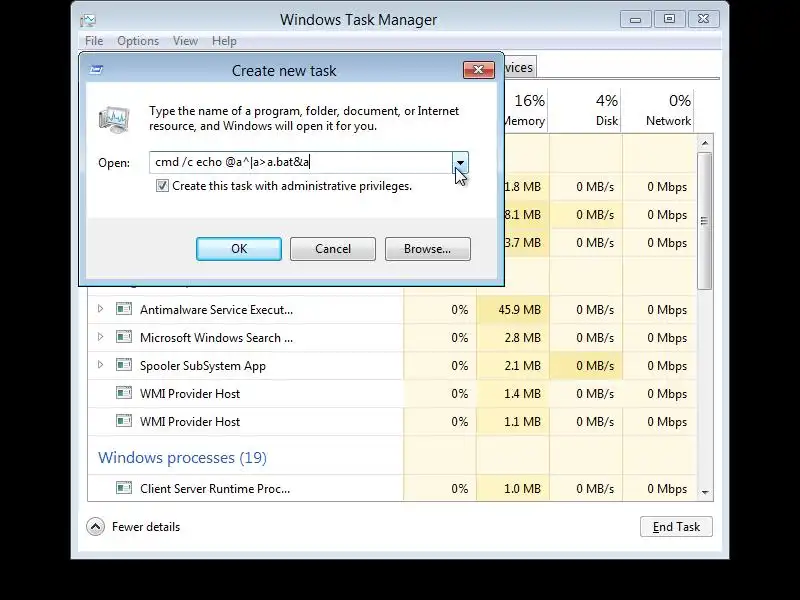Select the first WMI Provider Host row
Viewport: 800px width, 600px height.
point(392,394)
